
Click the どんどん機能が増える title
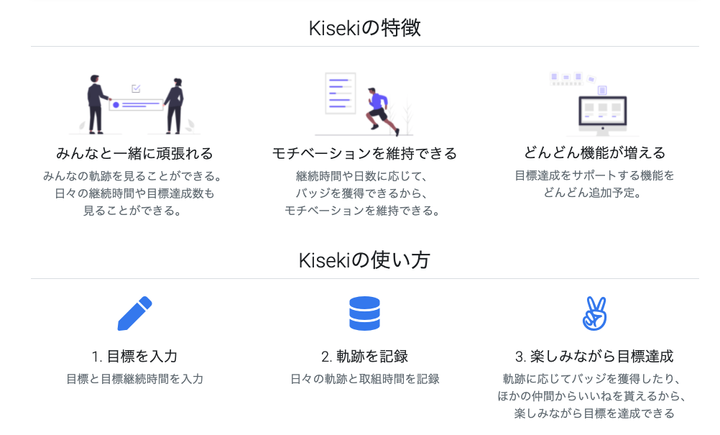pos(594,153)
